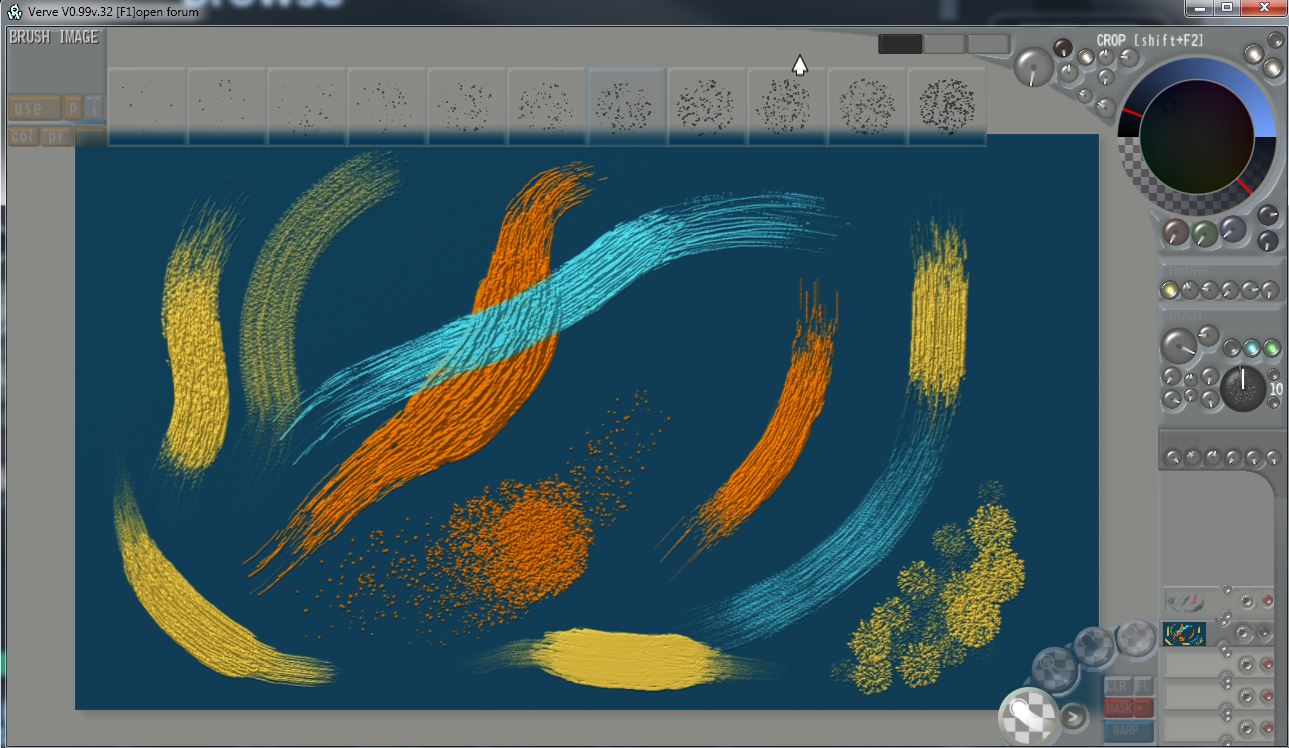1289x748 pixels.
Task: Increase brush value above the 10
Action: coord(1274,375)
